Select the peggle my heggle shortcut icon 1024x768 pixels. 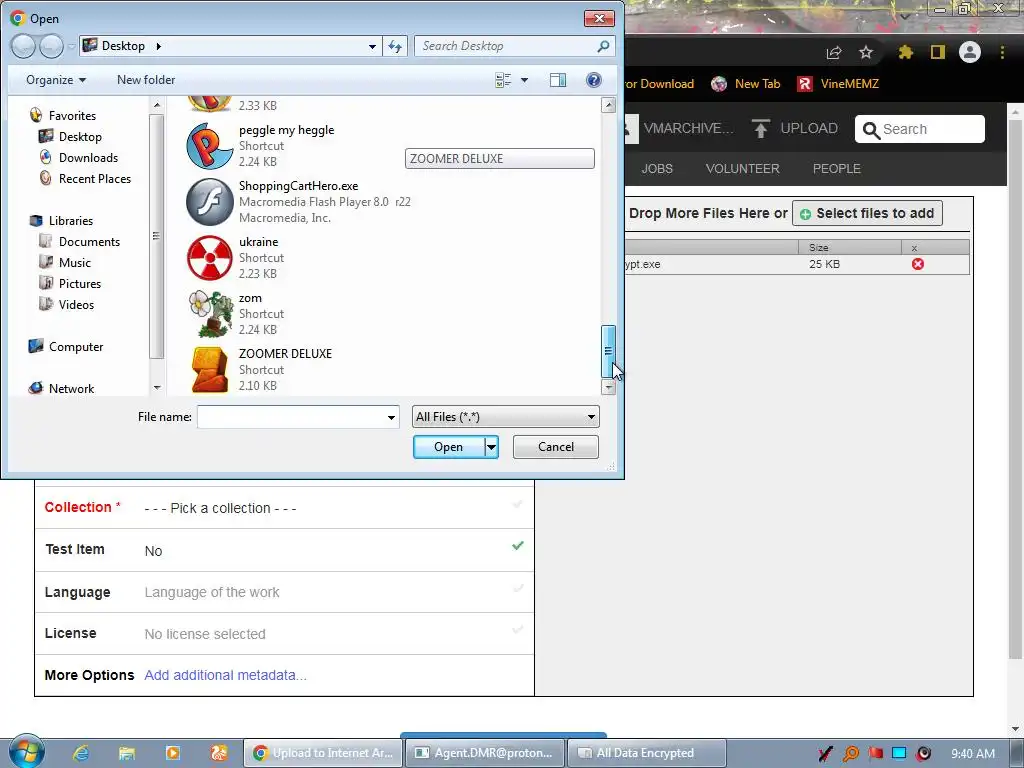coord(210,146)
